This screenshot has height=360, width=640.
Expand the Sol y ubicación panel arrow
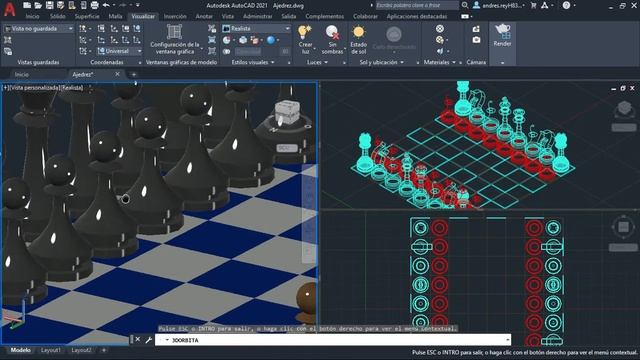402,62
